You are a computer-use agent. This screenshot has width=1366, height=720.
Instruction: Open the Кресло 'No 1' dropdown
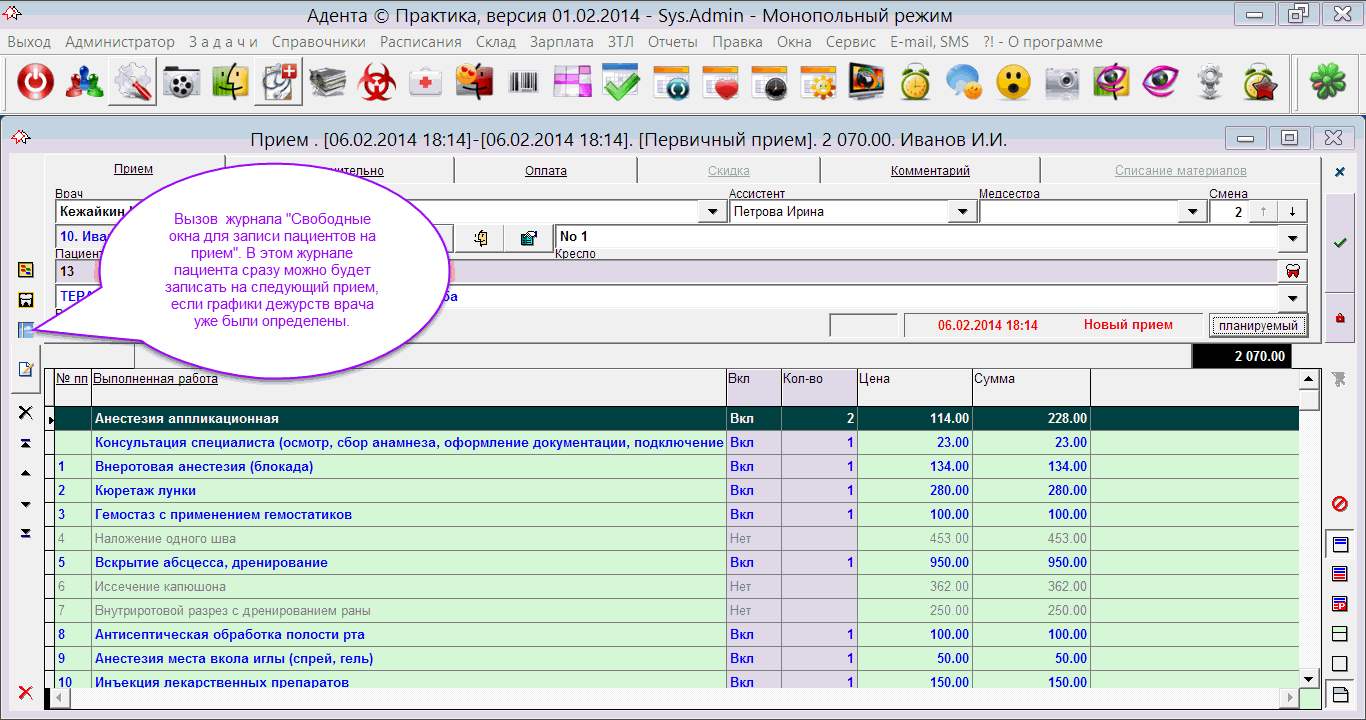pos(1293,238)
